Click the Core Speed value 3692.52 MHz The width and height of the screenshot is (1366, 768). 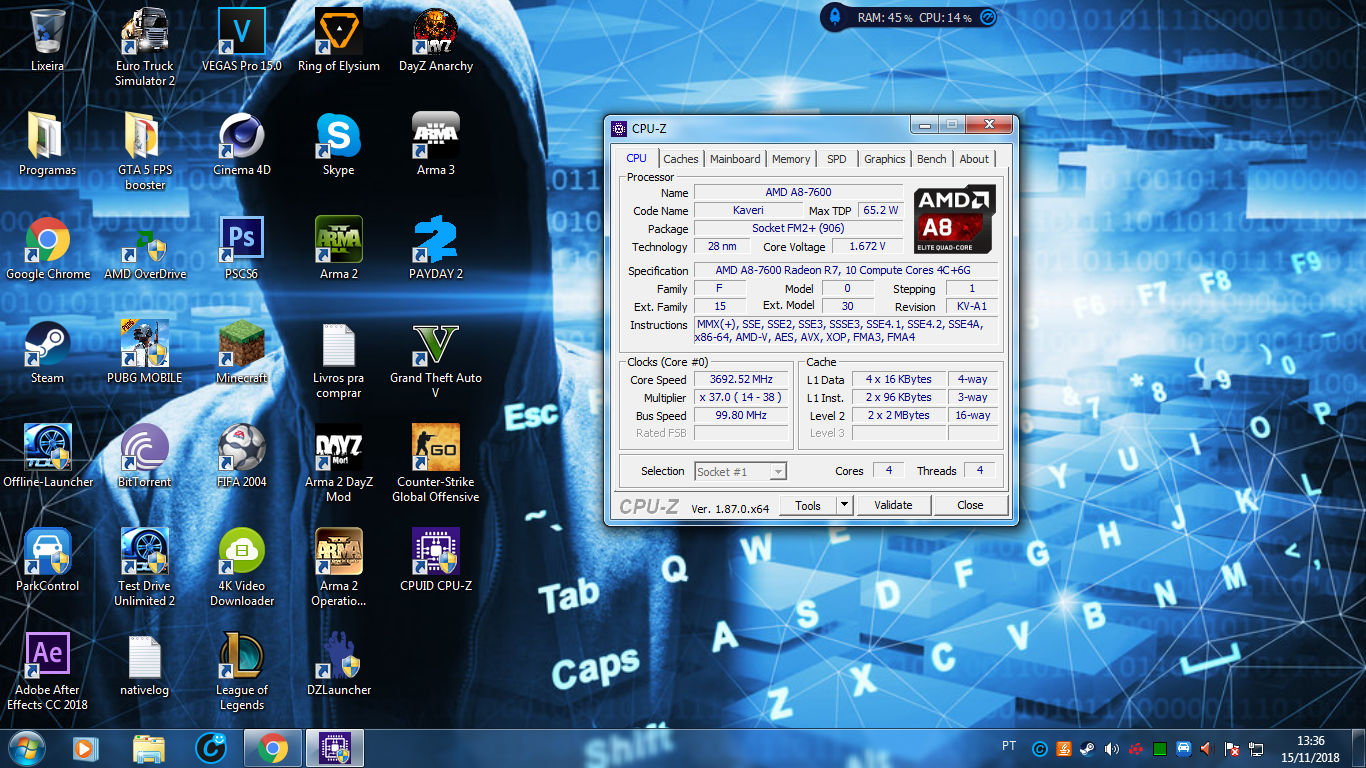pos(742,379)
